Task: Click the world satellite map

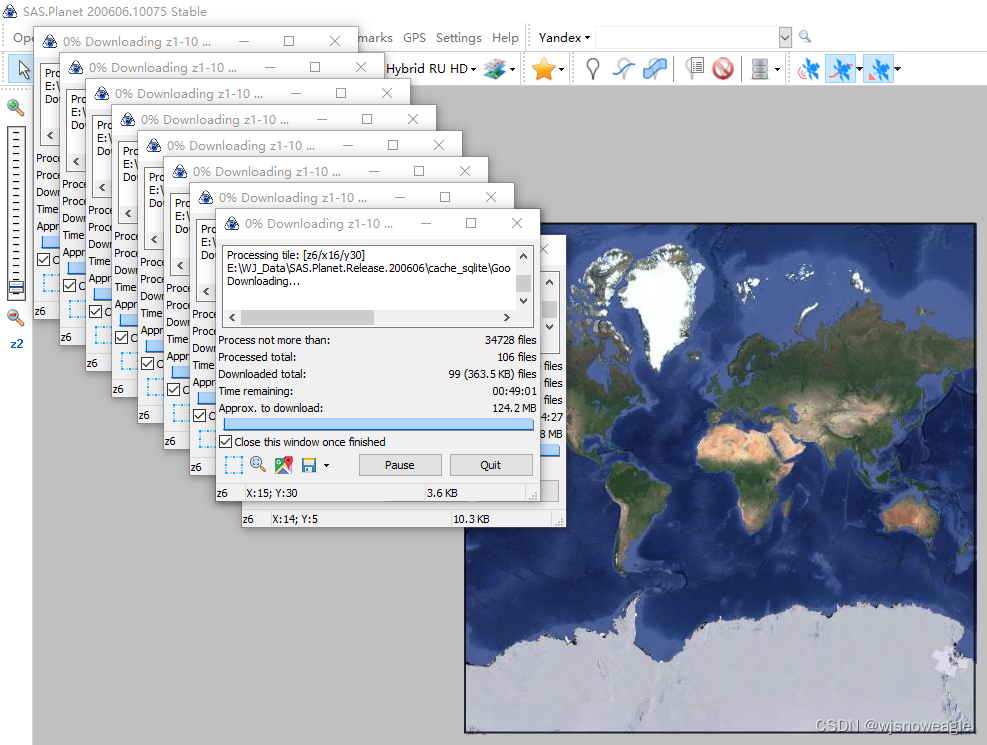Action: [721, 478]
